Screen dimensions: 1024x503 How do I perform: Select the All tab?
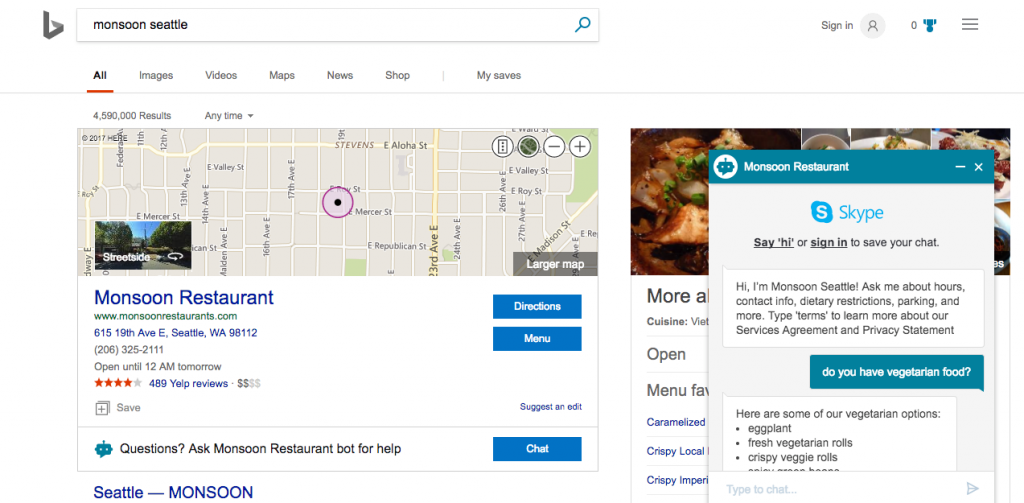click(100, 75)
